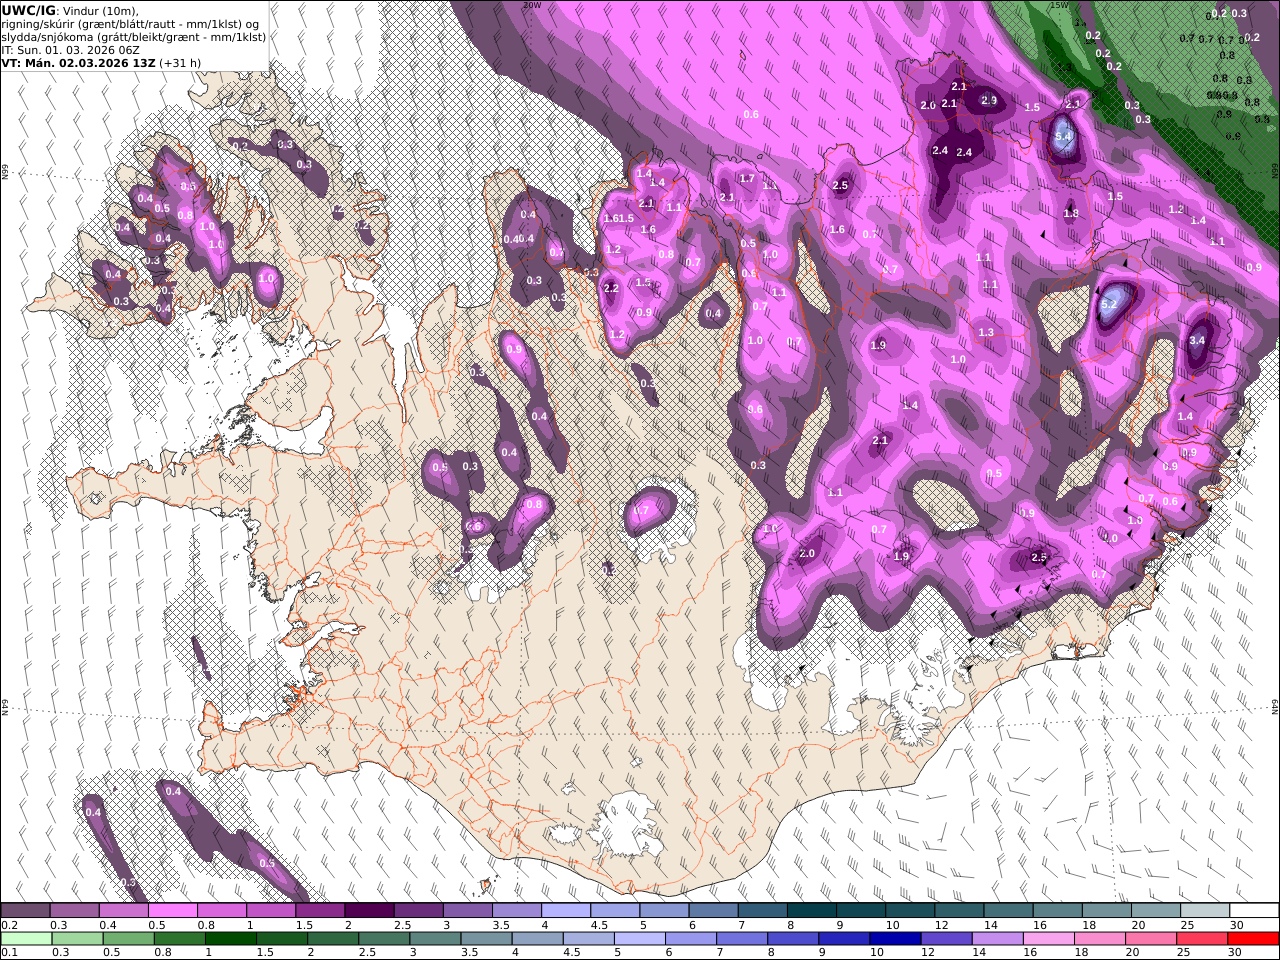Select the bright red swatch after bottom-row 30

pyautogui.click(x=1252, y=938)
